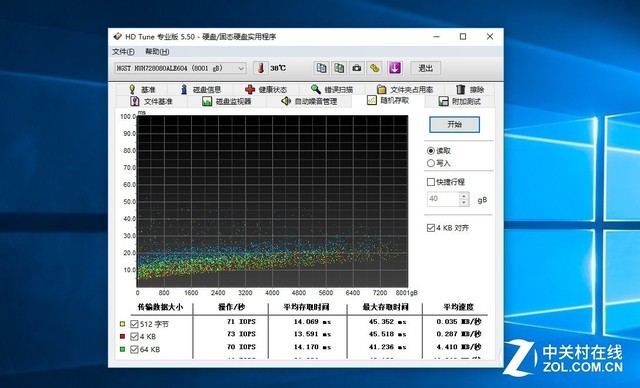
Task: Switch to the 文件基准 file benchmark tab
Action: click(x=151, y=102)
